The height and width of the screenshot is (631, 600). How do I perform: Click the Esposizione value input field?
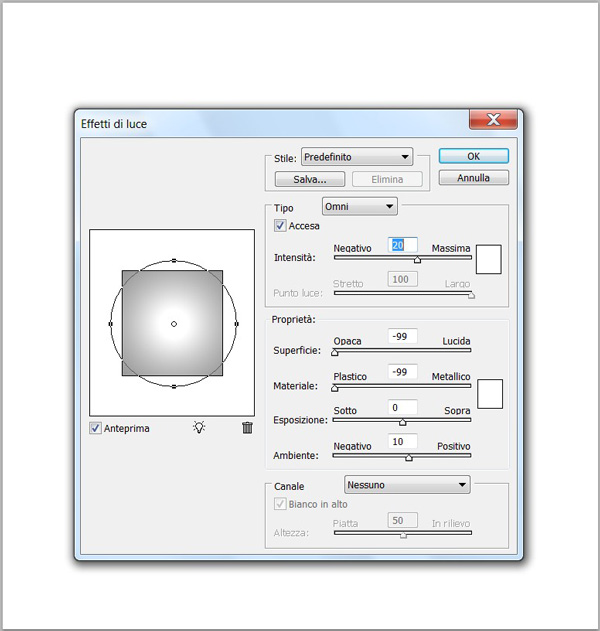coord(403,407)
